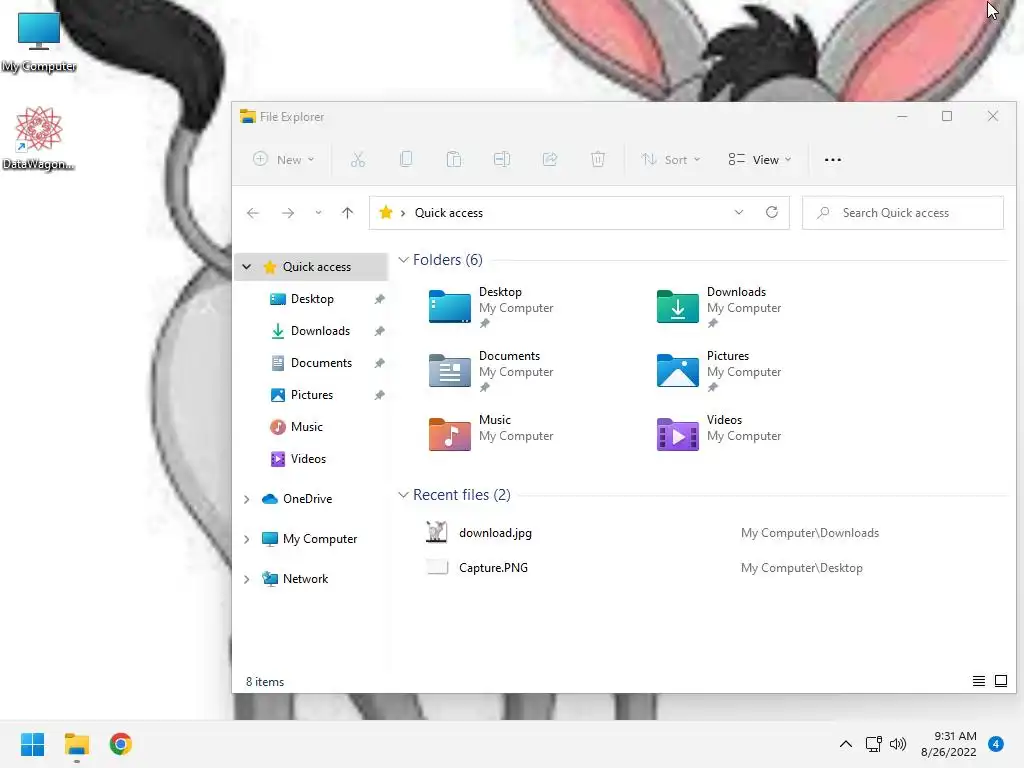The height and width of the screenshot is (768, 1024).
Task: Expand OneDrive tree node
Action: [246, 499]
